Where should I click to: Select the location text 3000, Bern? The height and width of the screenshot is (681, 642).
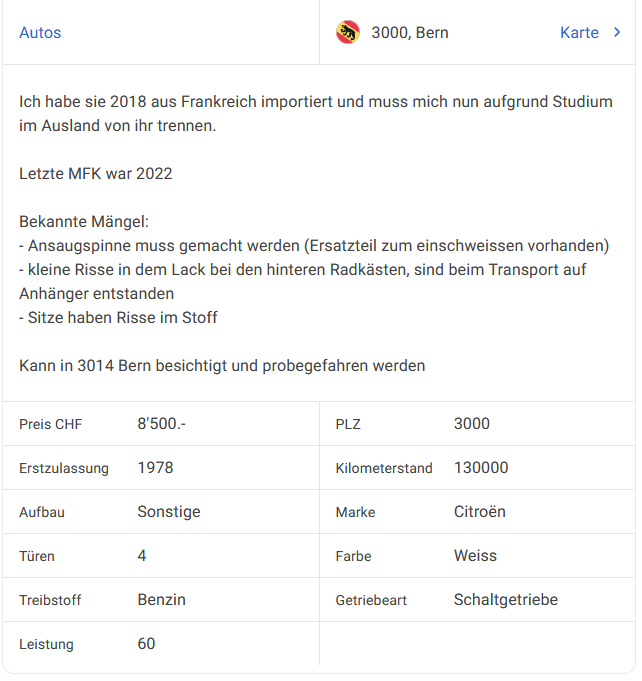(x=410, y=33)
